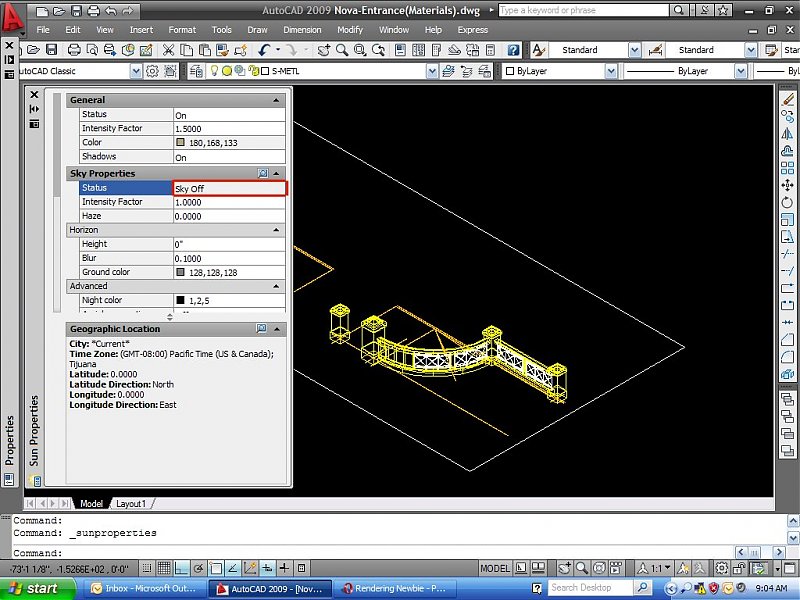Click the Model tab
The height and width of the screenshot is (600, 800).
[x=91, y=504]
